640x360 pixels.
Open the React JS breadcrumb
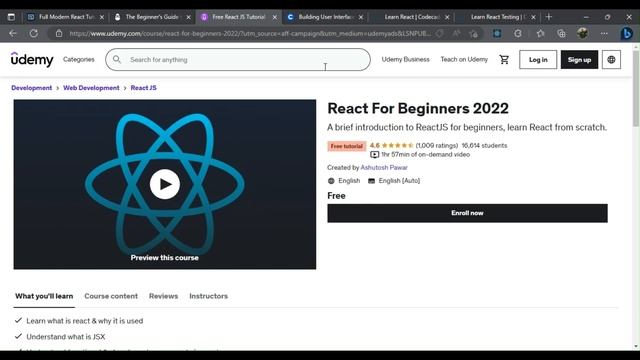click(143, 88)
